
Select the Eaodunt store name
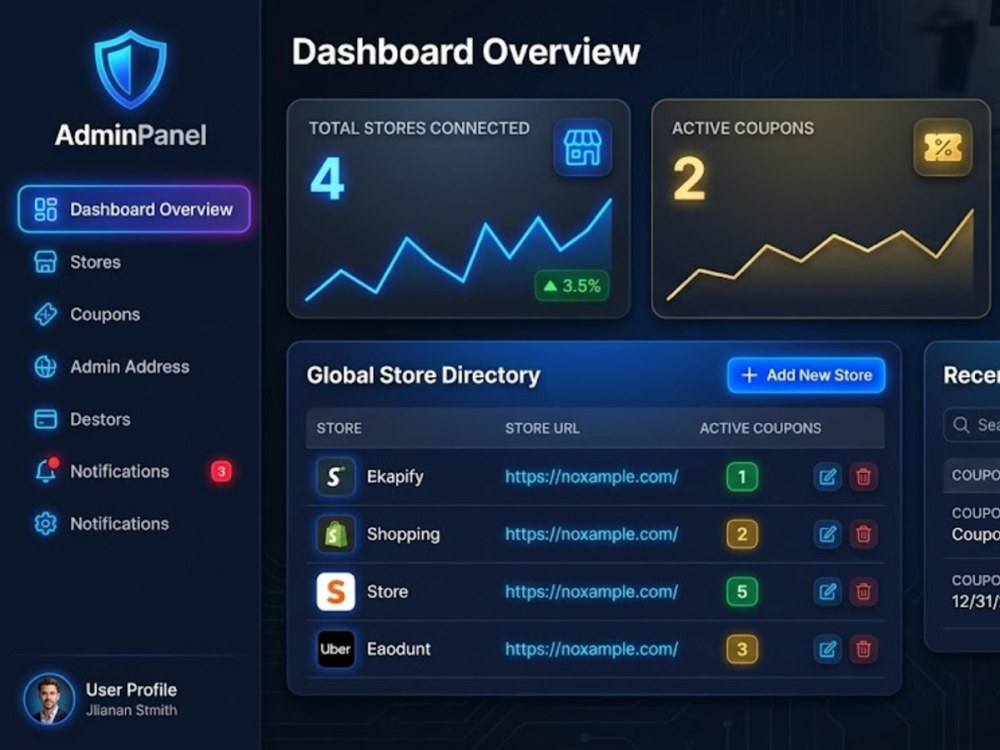click(399, 649)
